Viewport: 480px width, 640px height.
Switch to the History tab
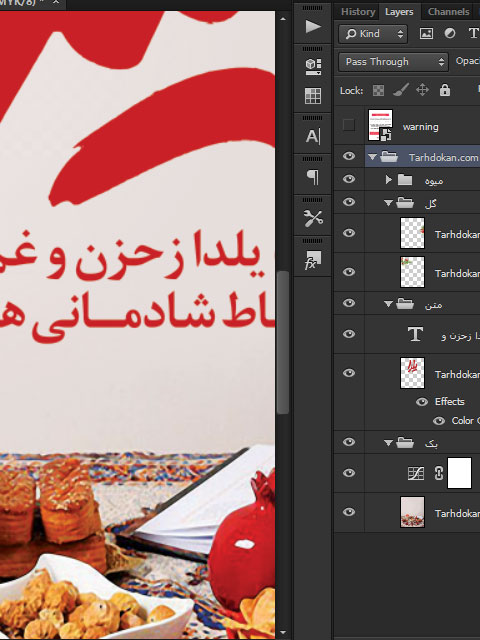(x=358, y=12)
